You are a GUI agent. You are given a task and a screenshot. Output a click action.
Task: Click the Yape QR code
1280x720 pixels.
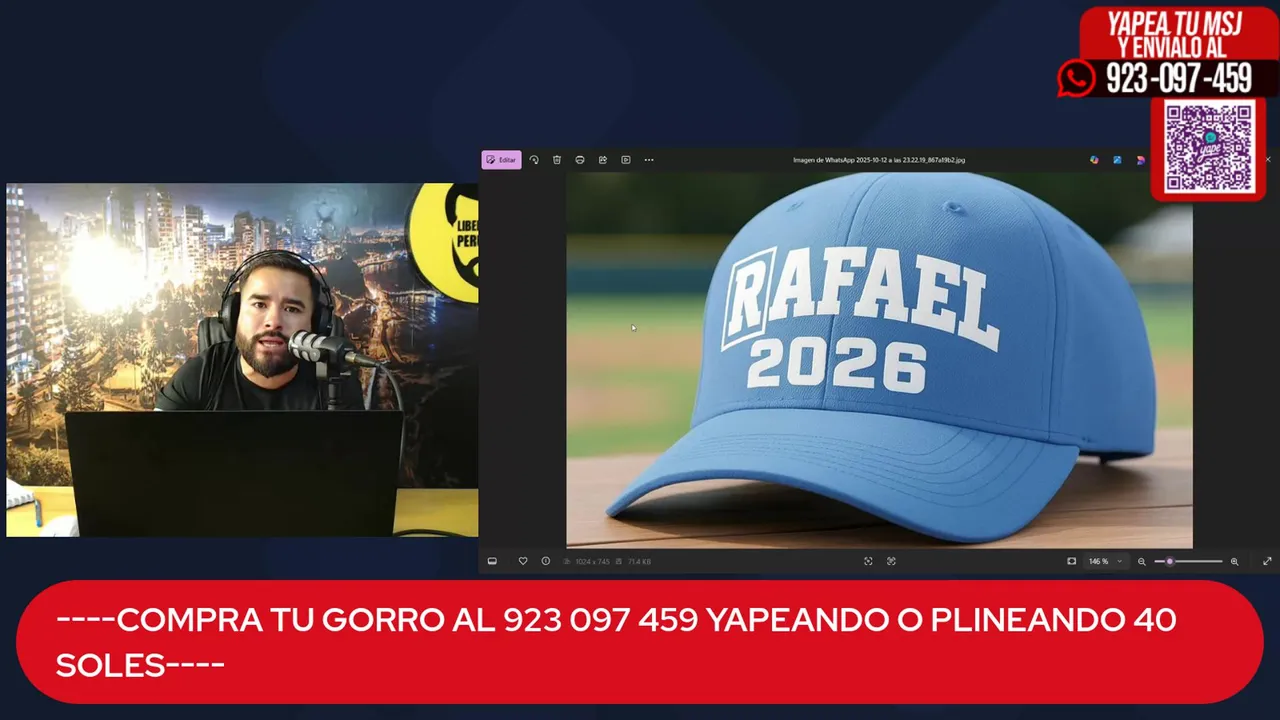pos(1209,147)
